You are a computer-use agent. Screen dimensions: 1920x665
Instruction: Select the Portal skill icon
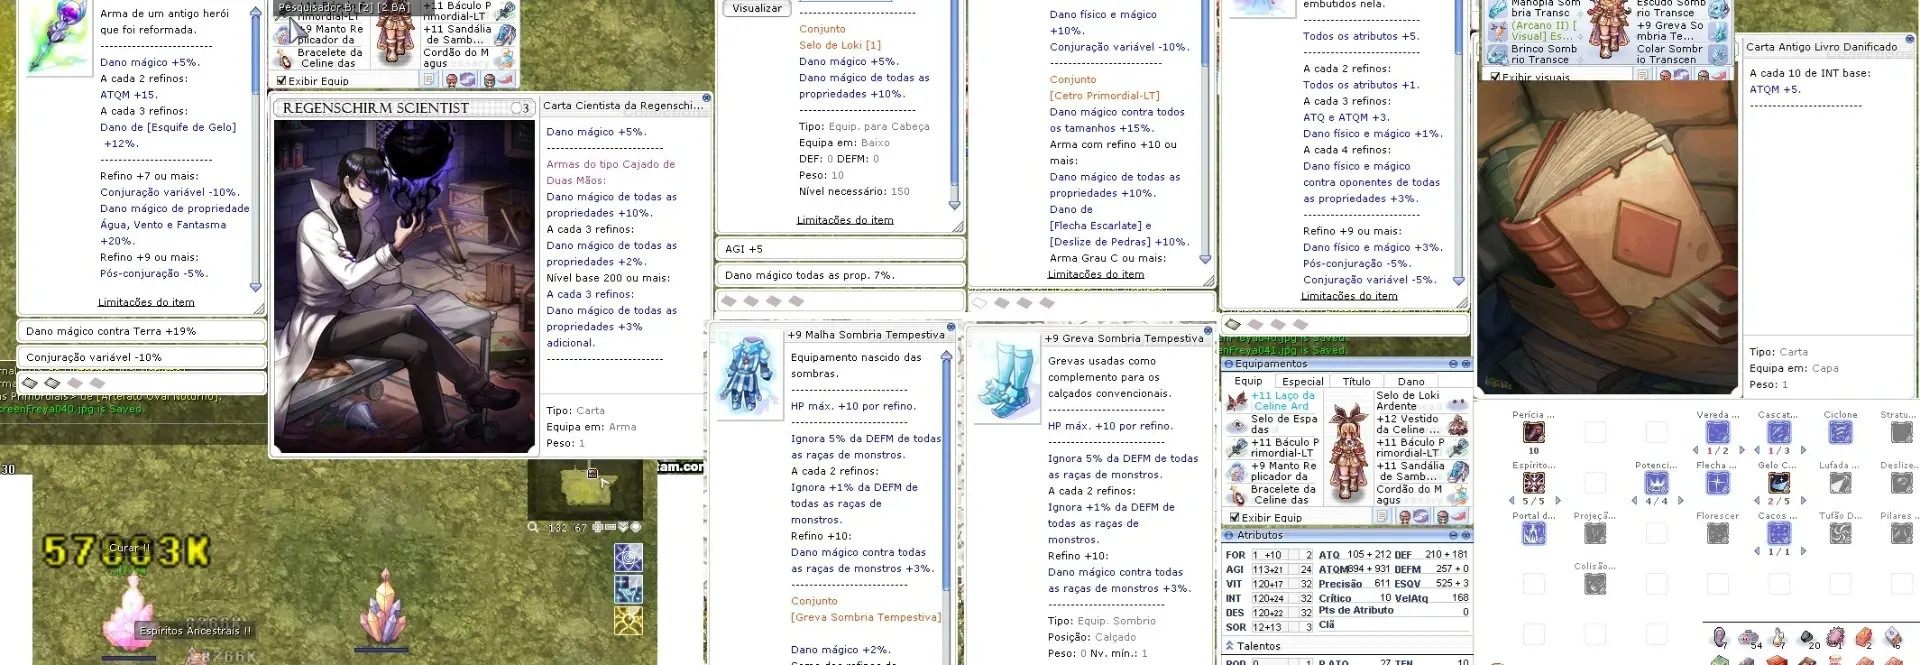(1533, 534)
